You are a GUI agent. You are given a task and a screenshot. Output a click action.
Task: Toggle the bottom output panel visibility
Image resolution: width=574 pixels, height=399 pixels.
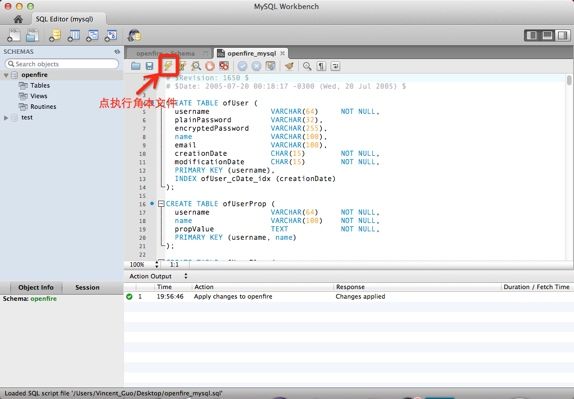click(x=547, y=35)
